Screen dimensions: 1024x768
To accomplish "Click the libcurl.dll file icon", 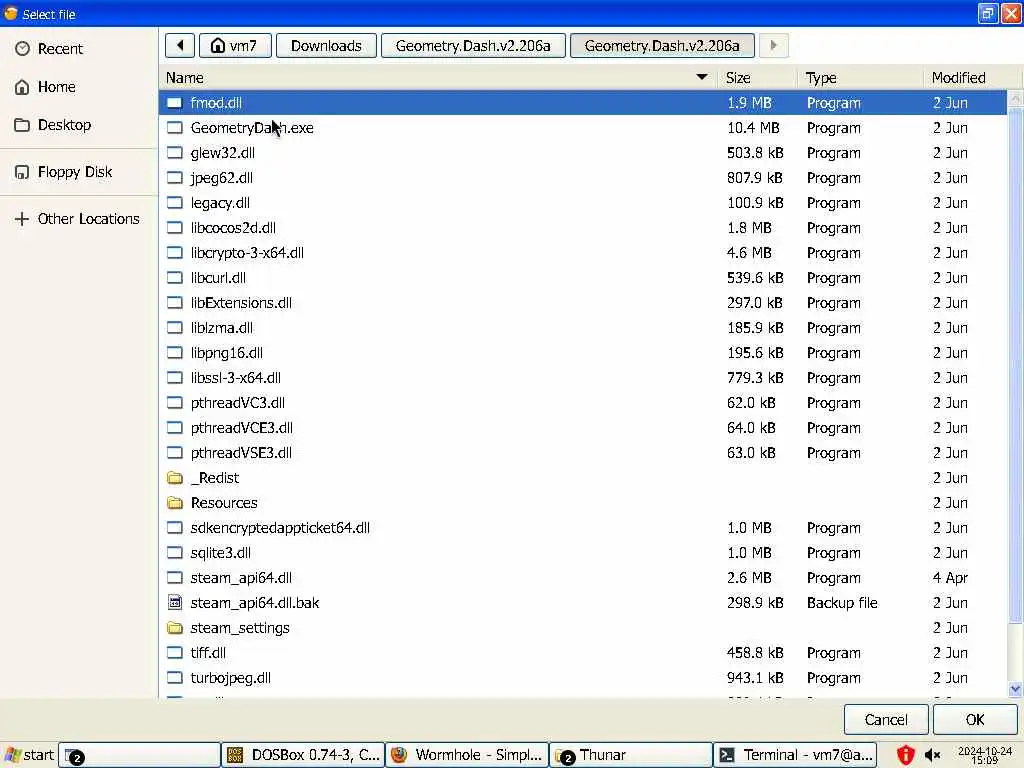I will tap(174, 278).
